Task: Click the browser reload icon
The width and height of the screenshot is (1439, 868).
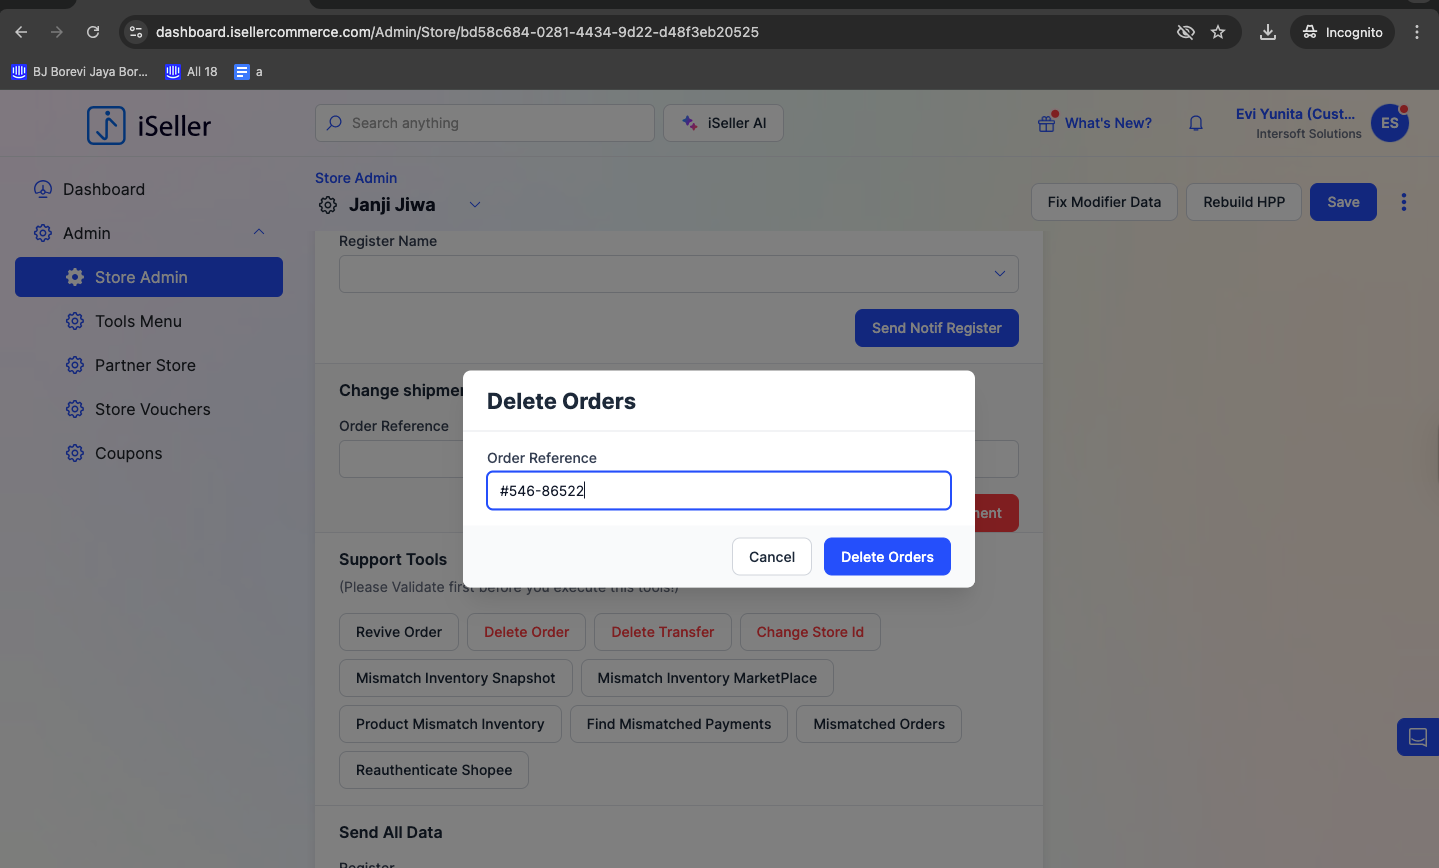Action: (93, 32)
